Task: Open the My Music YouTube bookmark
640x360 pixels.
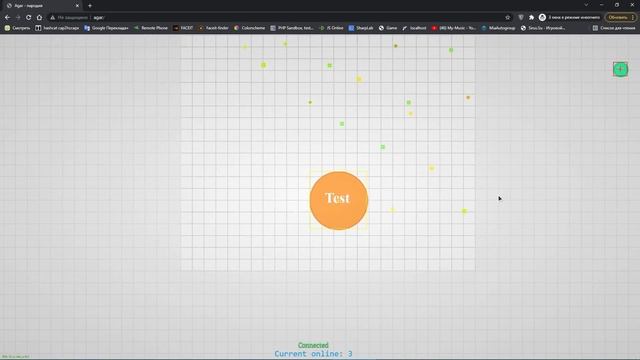Action: point(453,28)
